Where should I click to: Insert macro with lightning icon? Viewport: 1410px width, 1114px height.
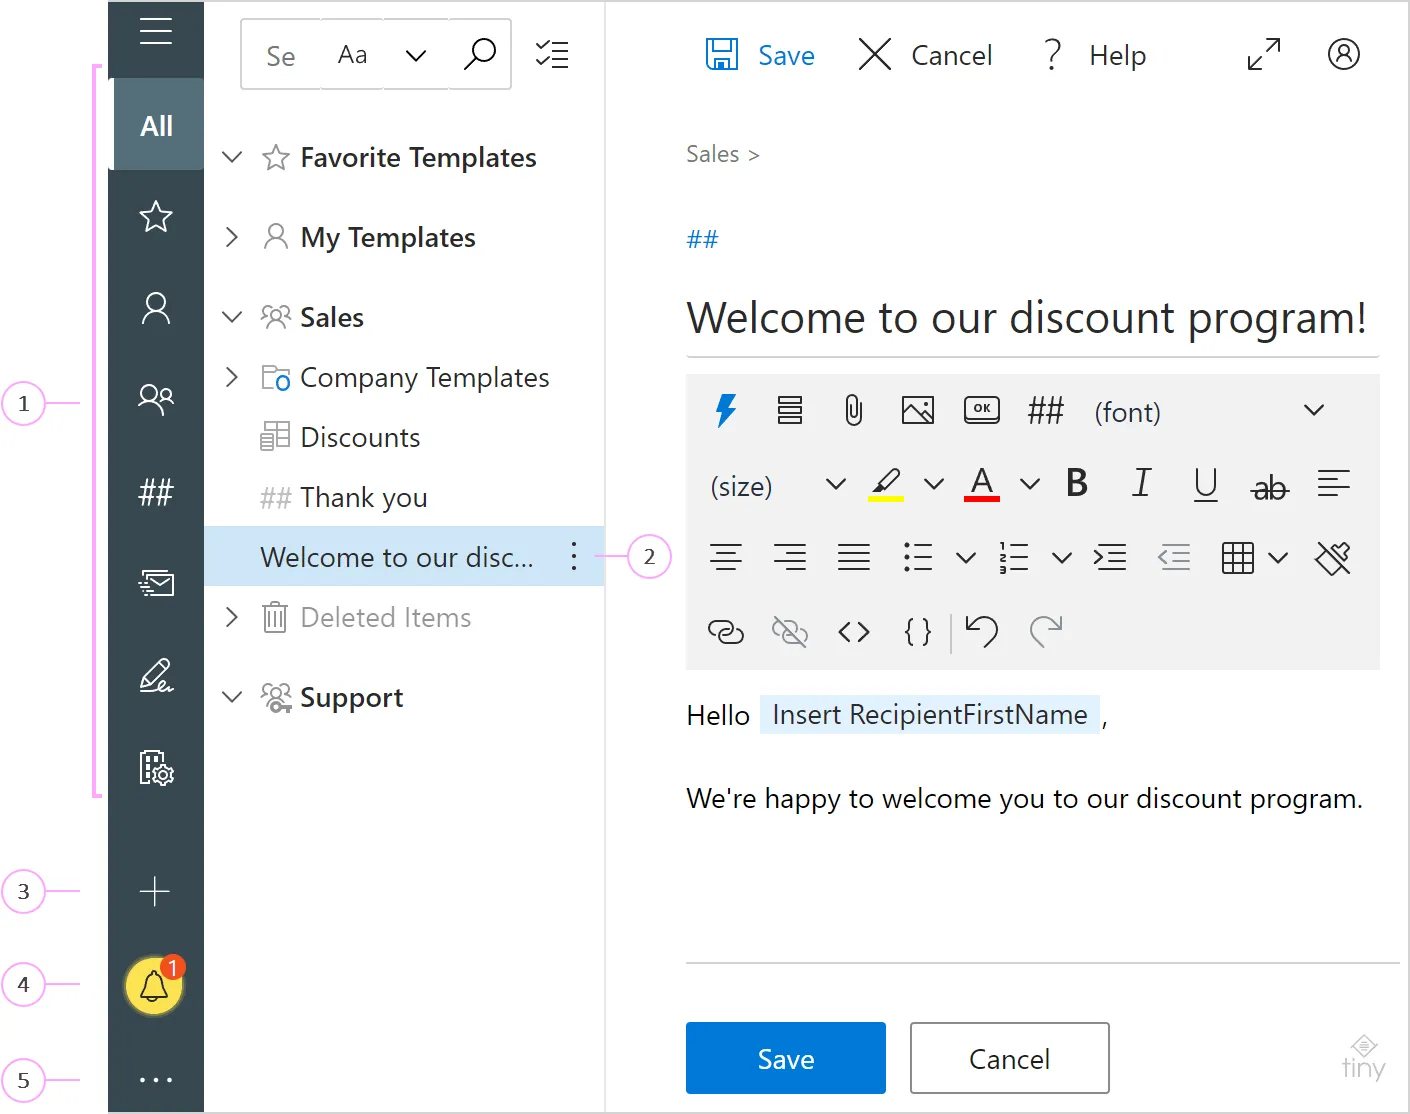(x=726, y=410)
